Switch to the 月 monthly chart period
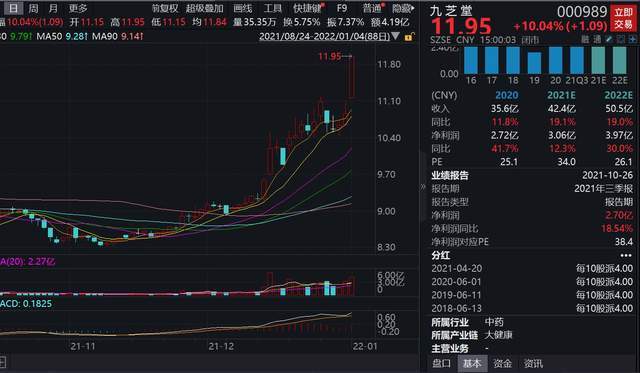The width and height of the screenshot is (640, 373). [53, 8]
